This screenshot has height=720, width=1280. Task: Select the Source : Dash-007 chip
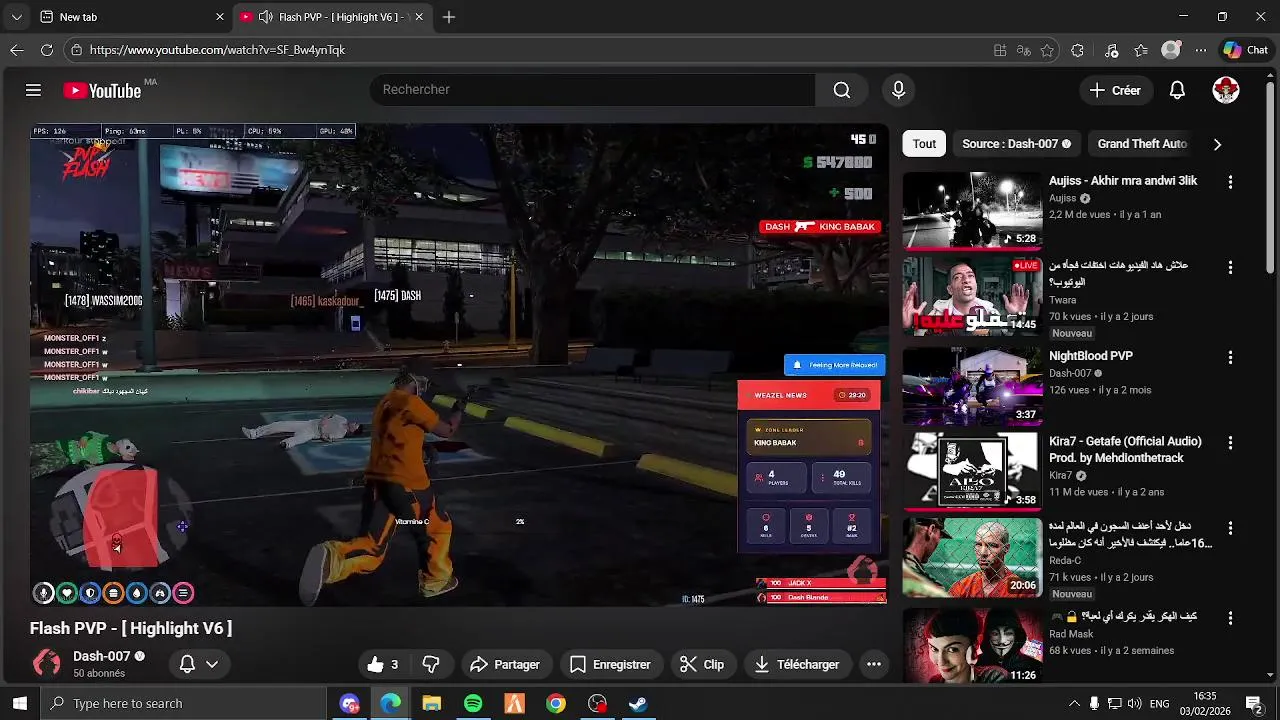[1015, 144]
